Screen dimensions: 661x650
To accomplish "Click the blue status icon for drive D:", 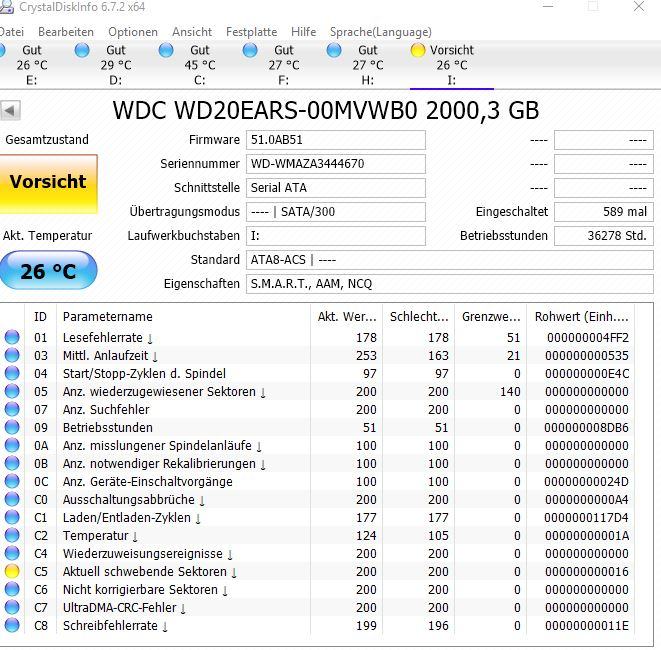I will 82,50.
